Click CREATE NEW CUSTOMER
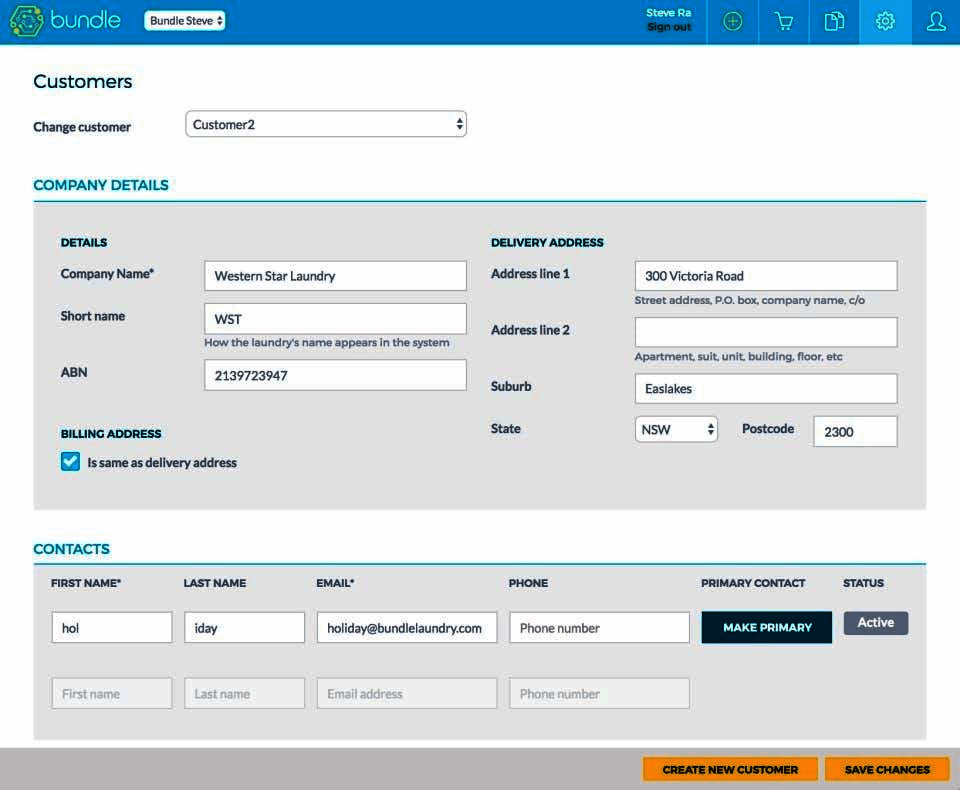This screenshot has width=960, height=790. (x=730, y=769)
